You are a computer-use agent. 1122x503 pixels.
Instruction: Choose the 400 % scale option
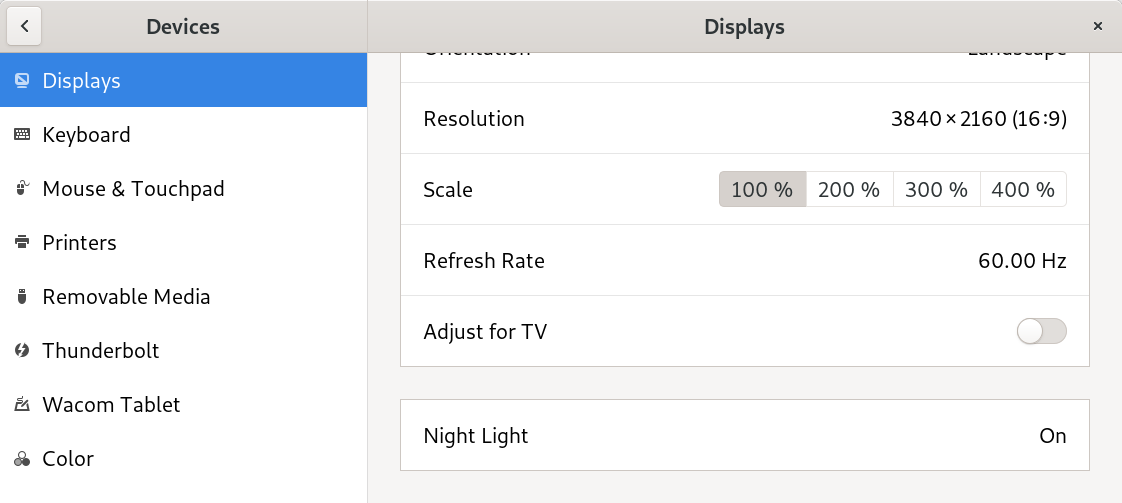pyautogui.click(x=1023, y=190)
